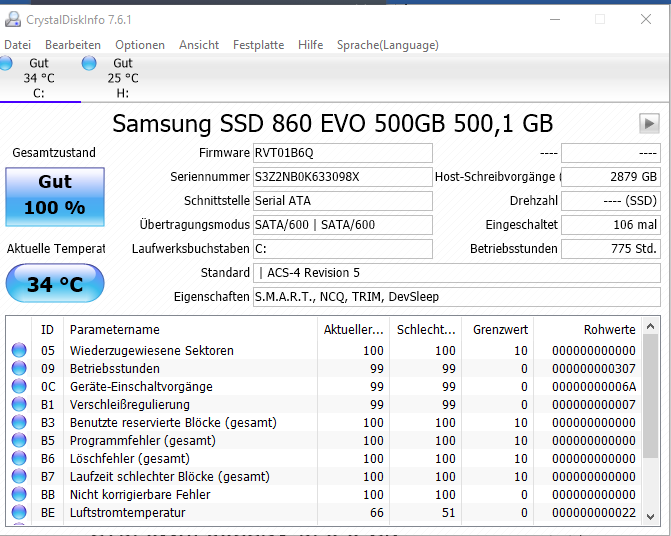Select the C: drive status orb
This screenshot has width=671, height=536.
[6, 63]
